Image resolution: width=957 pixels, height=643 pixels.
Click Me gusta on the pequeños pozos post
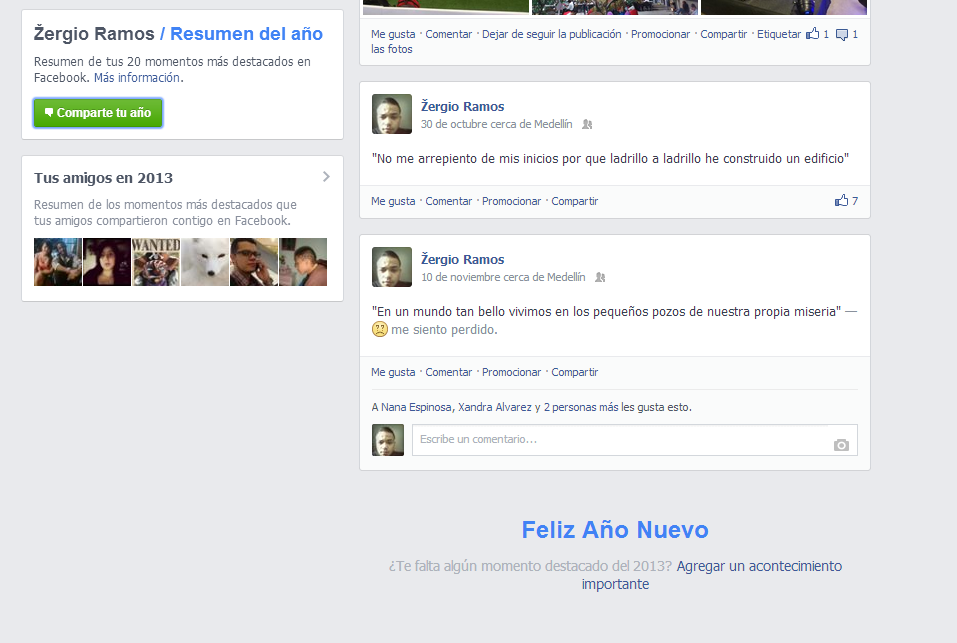(x=393, y=372)
